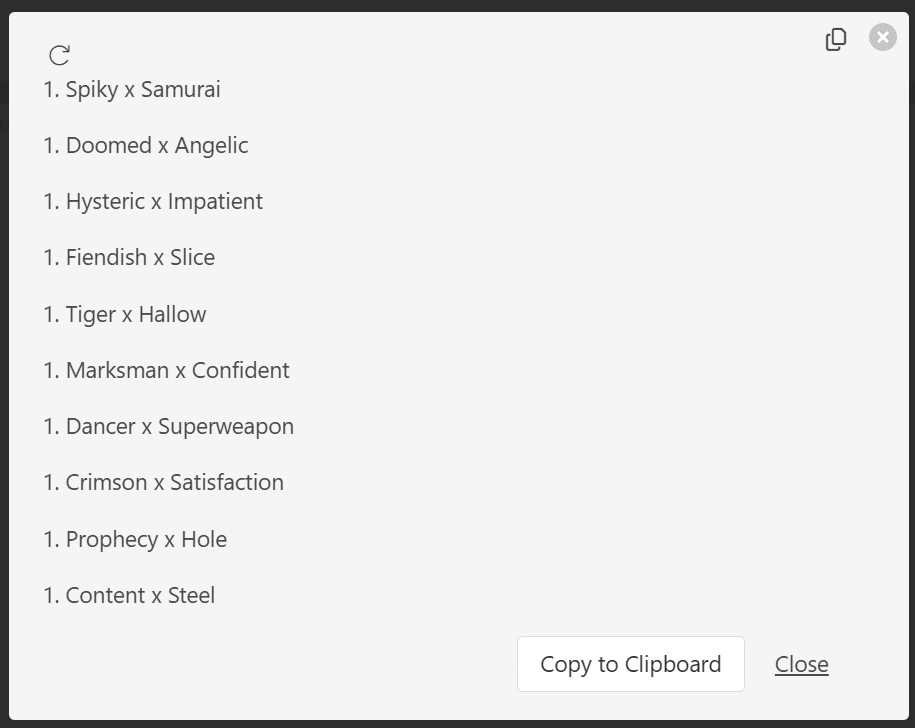915x728 pixels.
Task: Click on the word Superweapon
Action: coord(226,427)
